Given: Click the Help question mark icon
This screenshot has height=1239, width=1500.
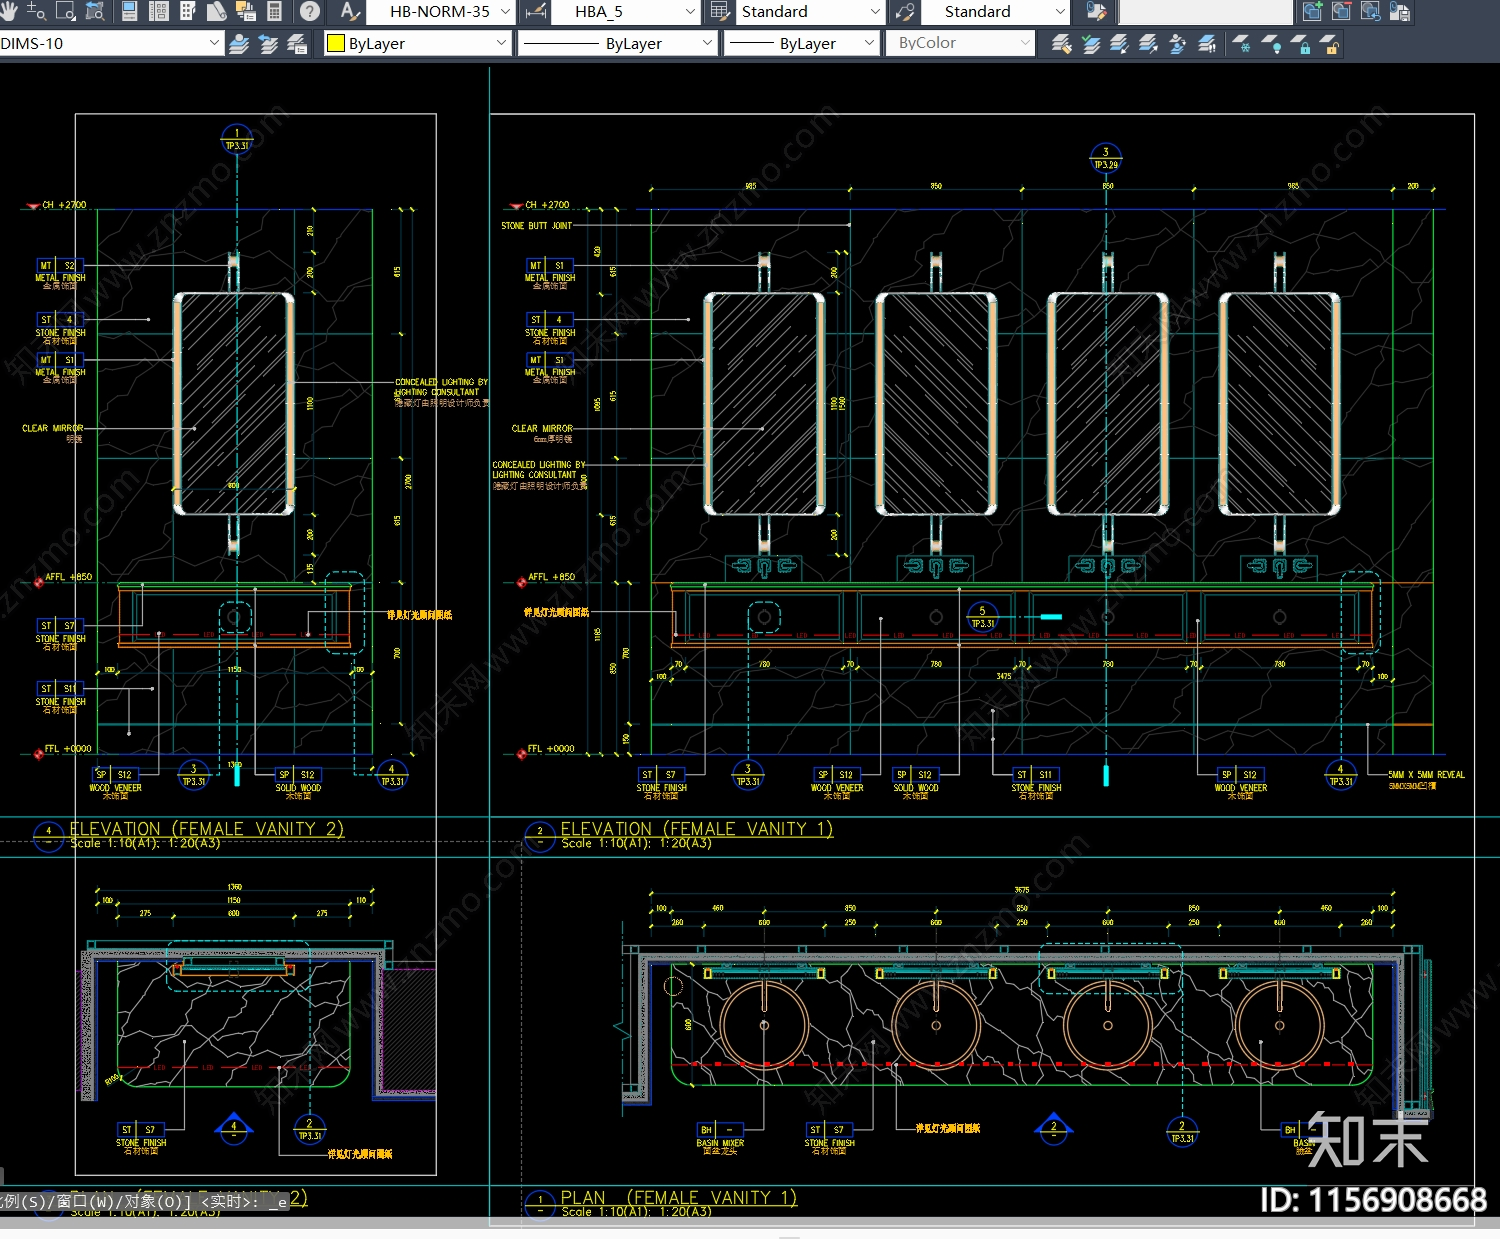Looking at the screenshot, I should (310, 11).
